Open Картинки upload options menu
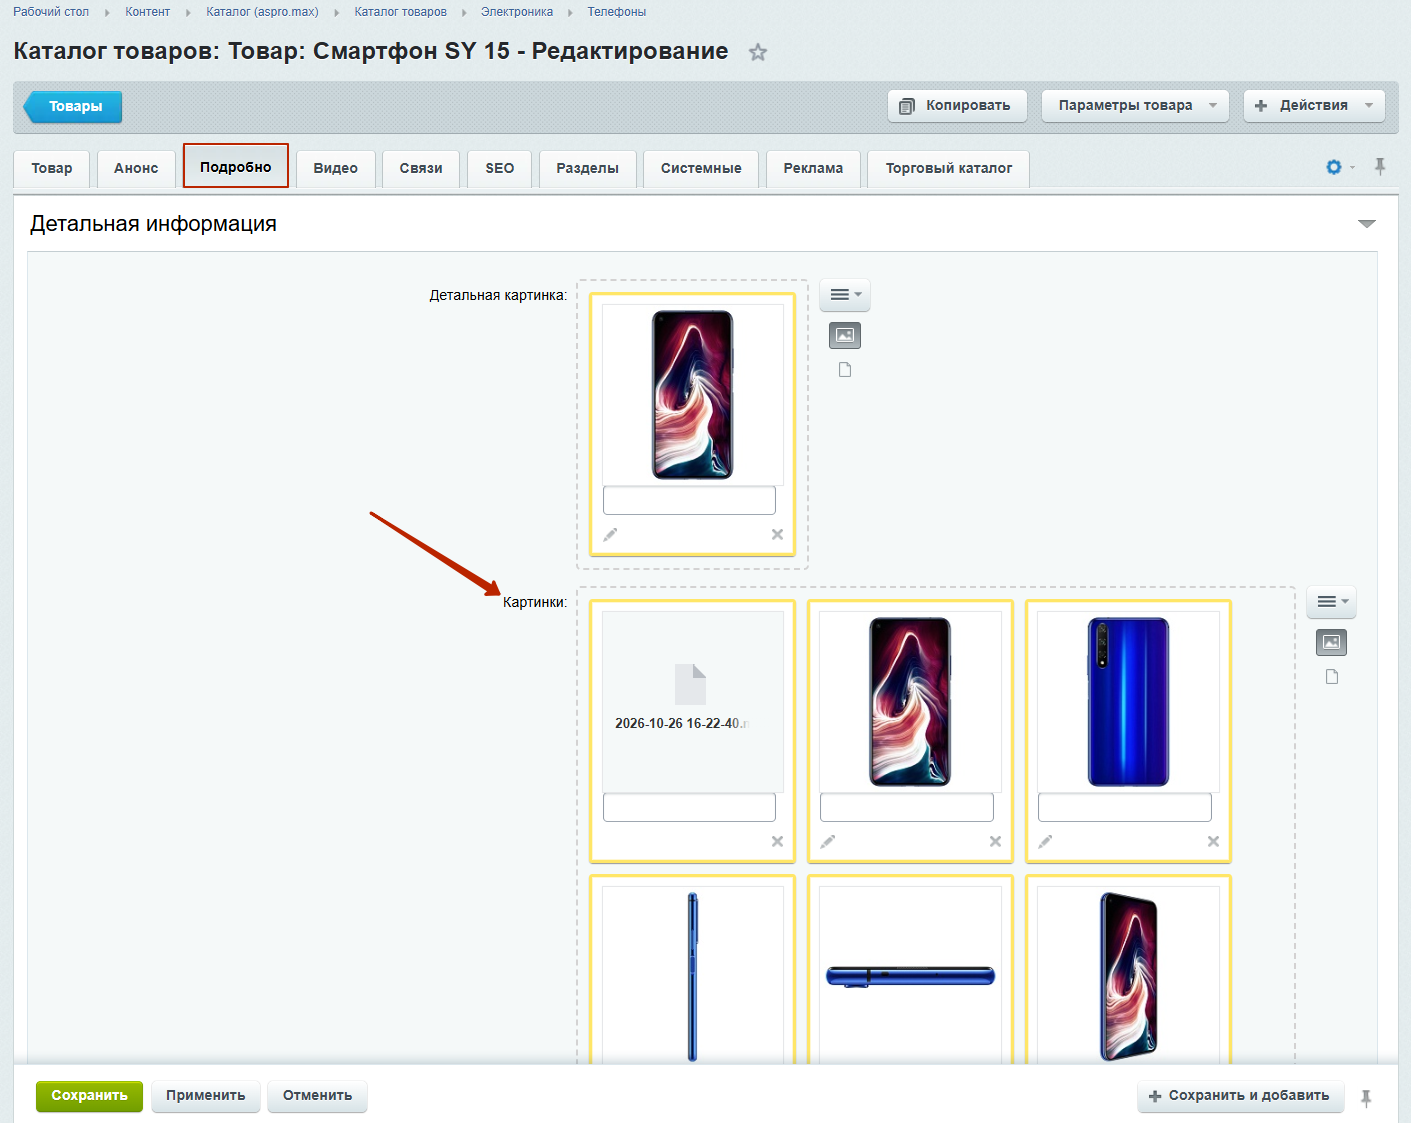Screen dimensions: 1411x1123 (x=1331, y=602)
